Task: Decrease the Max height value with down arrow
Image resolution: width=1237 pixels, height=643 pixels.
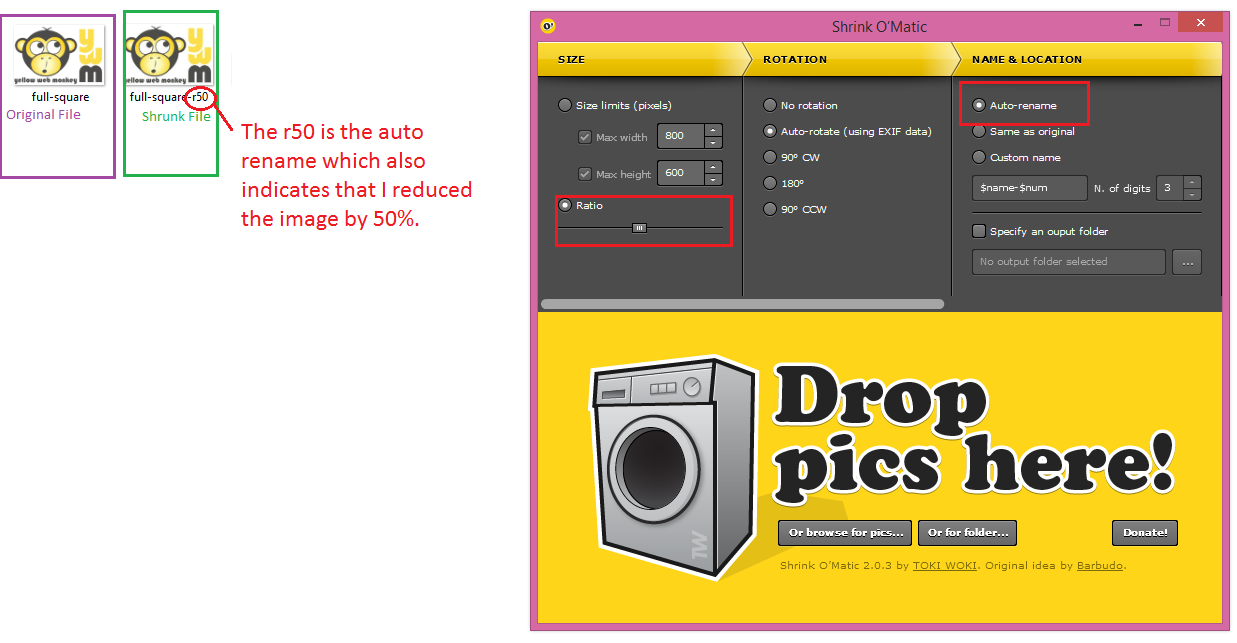Action: [713, 179]
